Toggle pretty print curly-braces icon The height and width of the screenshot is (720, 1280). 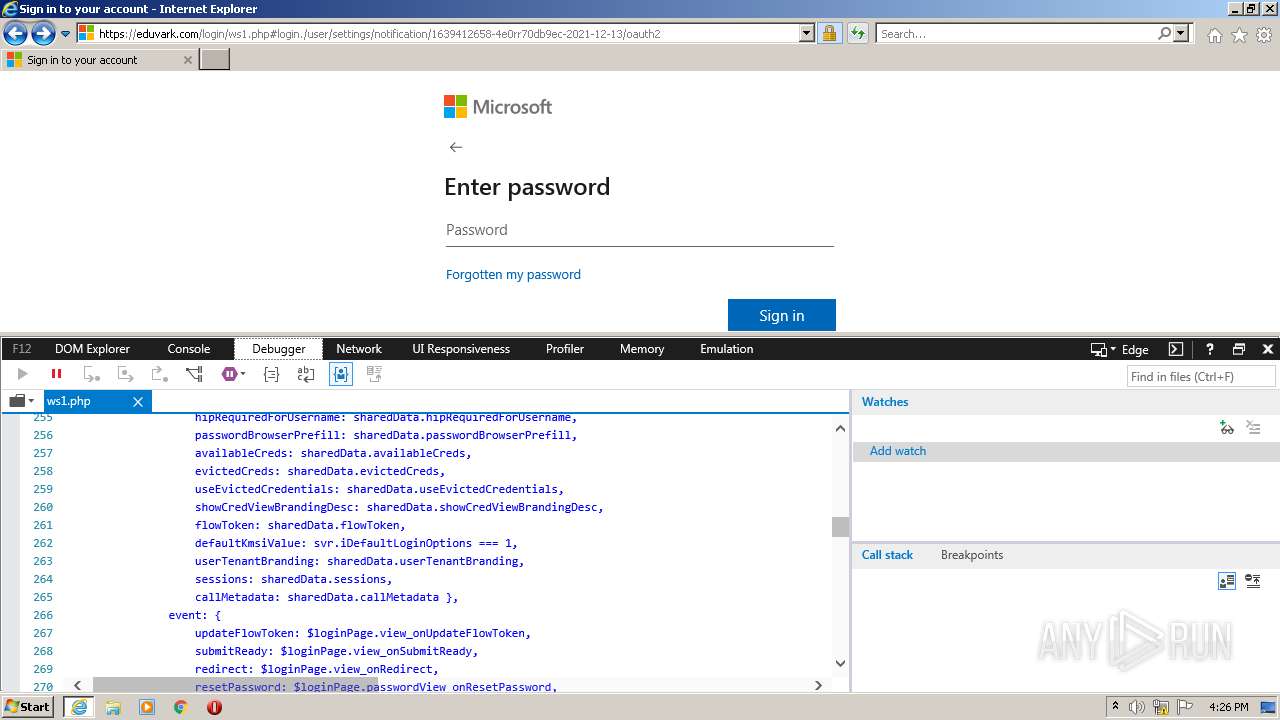pos(271,374)
